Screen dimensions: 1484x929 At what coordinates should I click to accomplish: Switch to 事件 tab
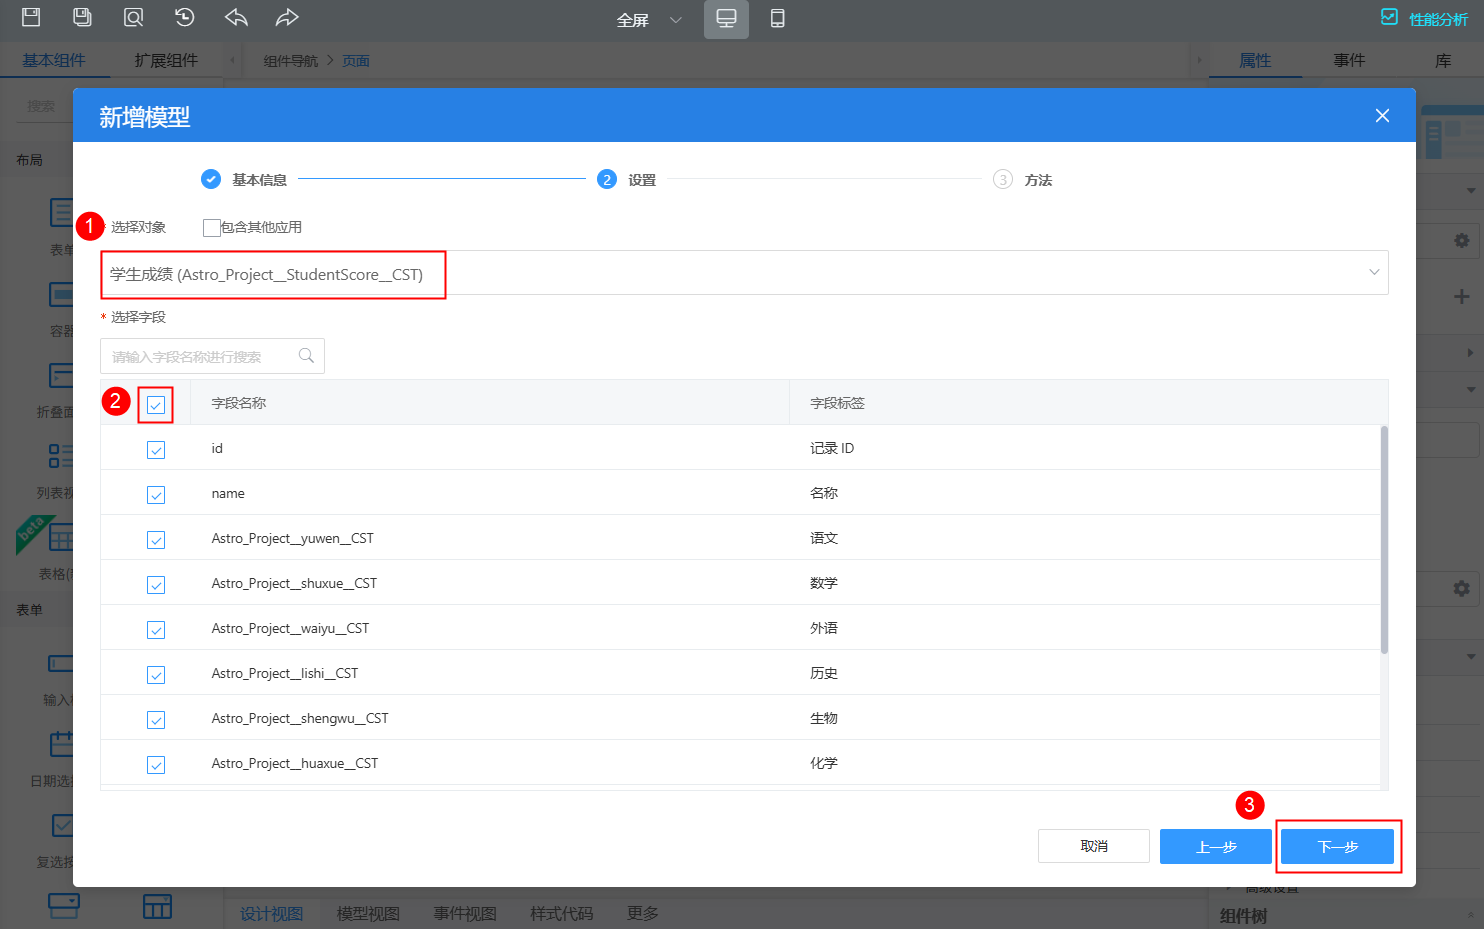(x=1349, y=60)
